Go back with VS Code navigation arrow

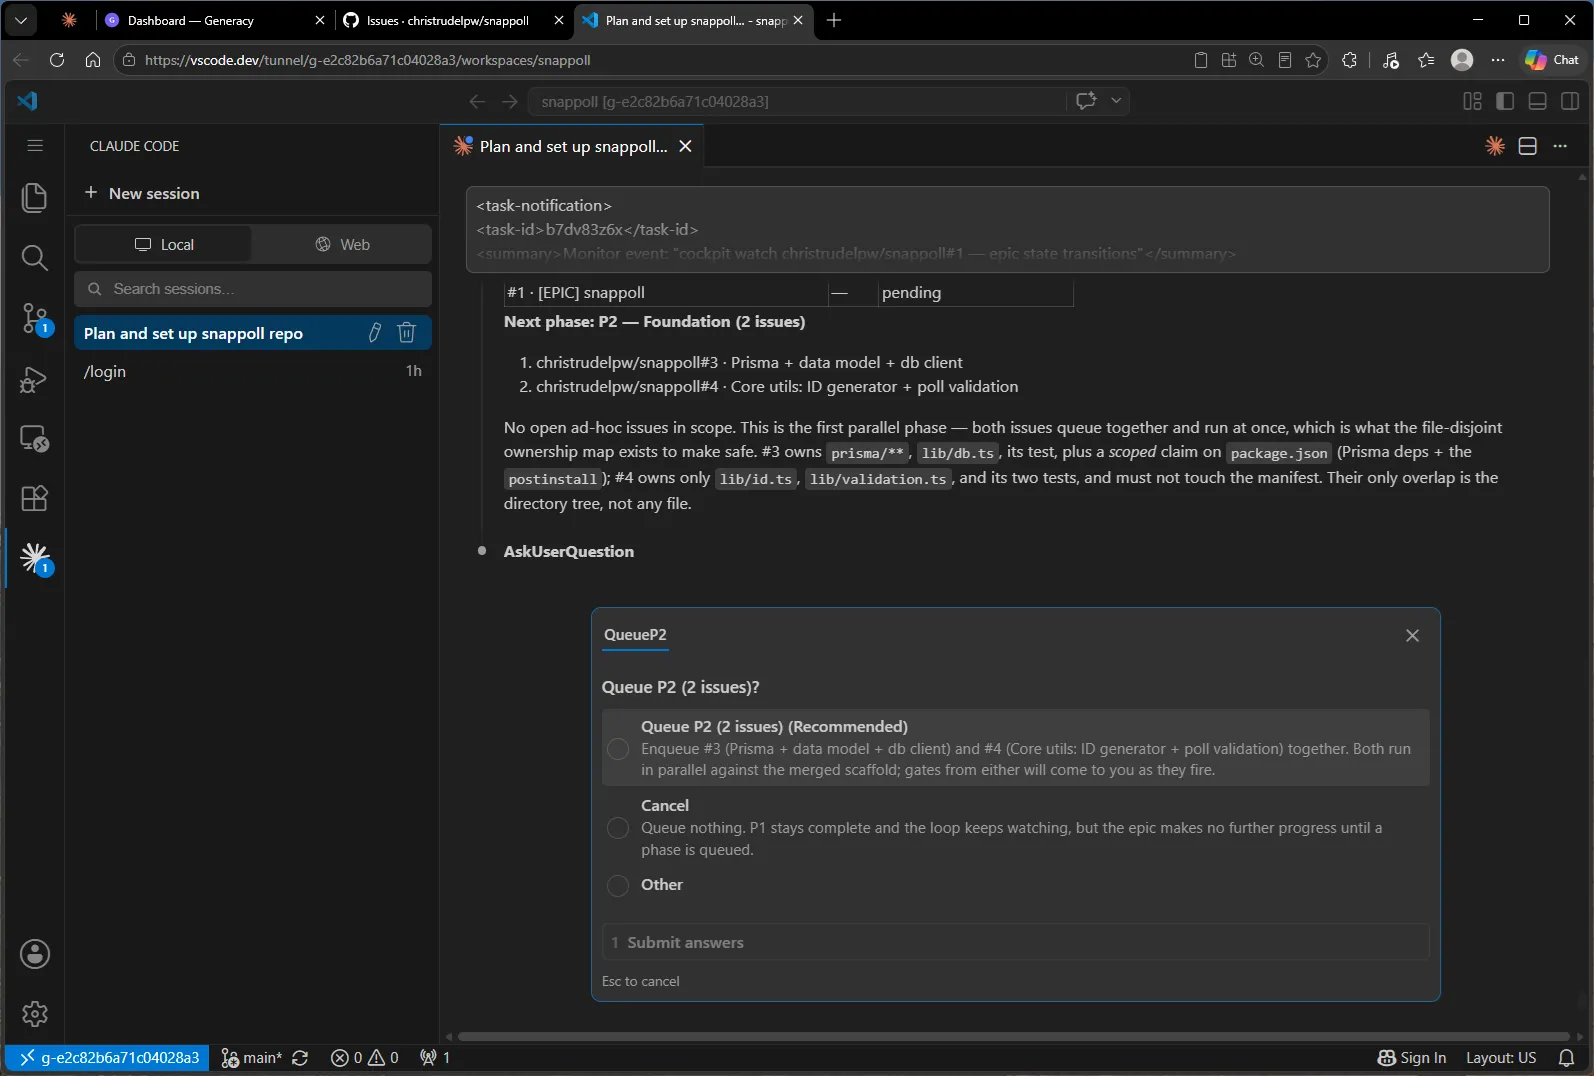pos(478,101)
